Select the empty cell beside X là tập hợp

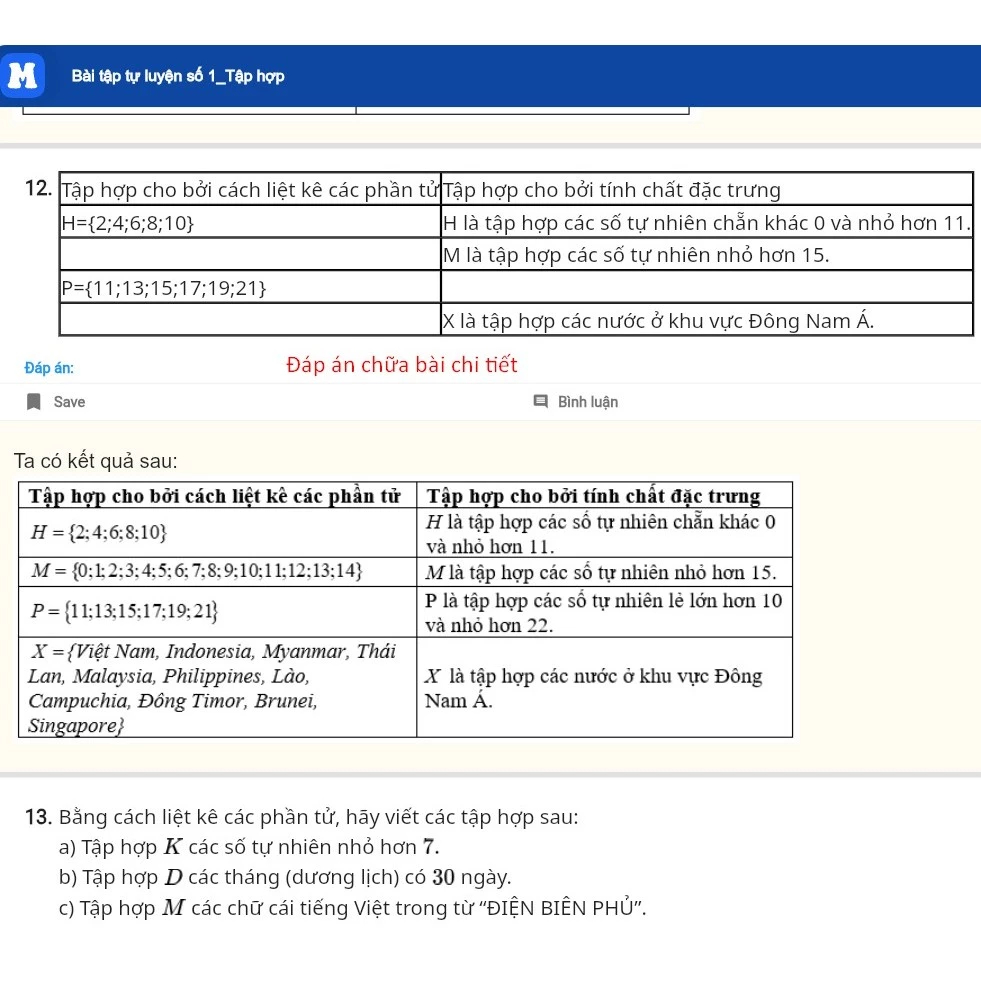250,320
